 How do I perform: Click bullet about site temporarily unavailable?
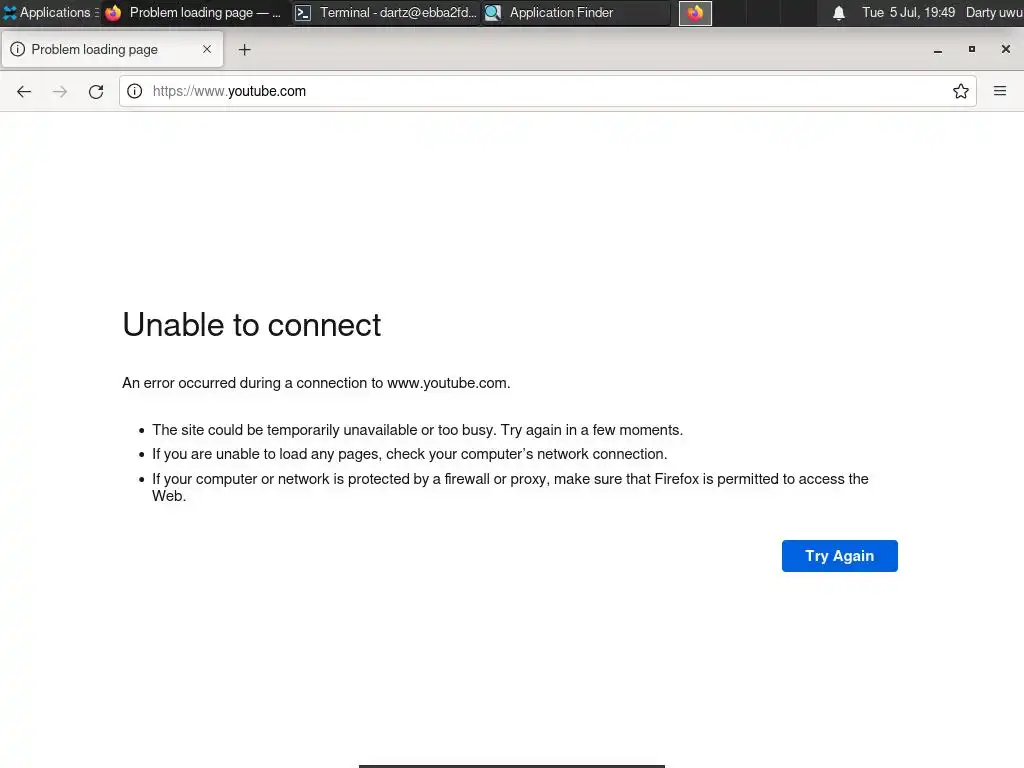click(x=417, y=430)
